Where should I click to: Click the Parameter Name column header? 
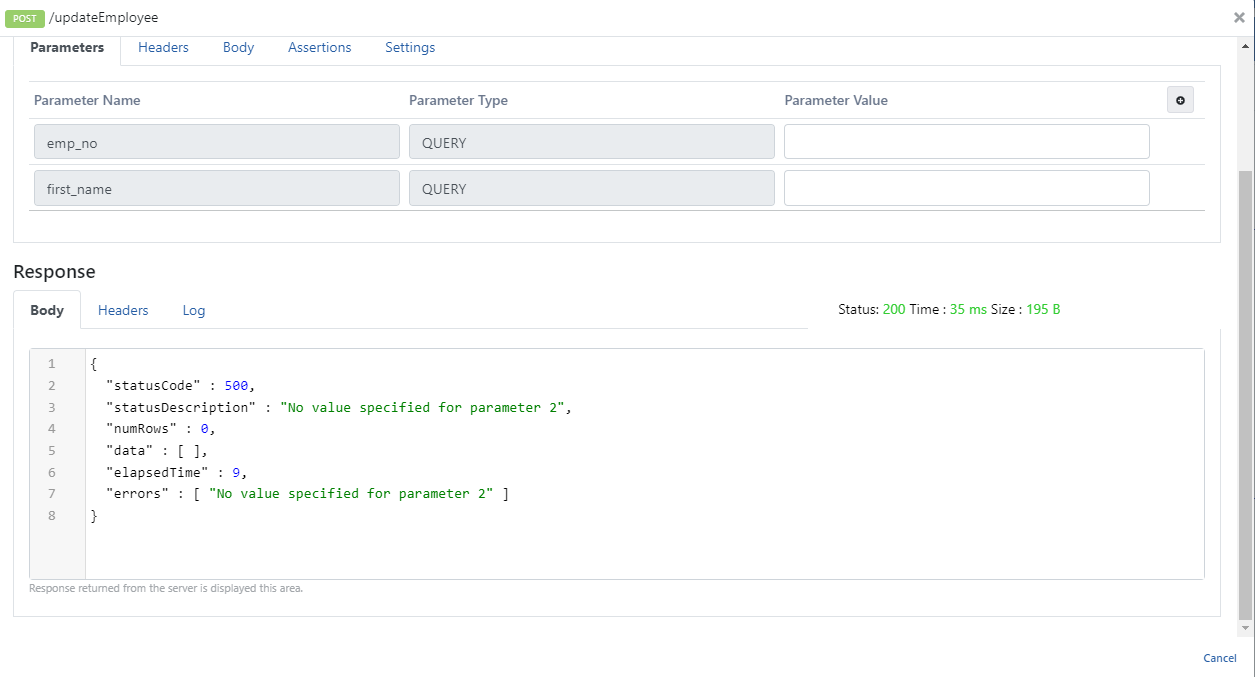click(x=87, y=100)
